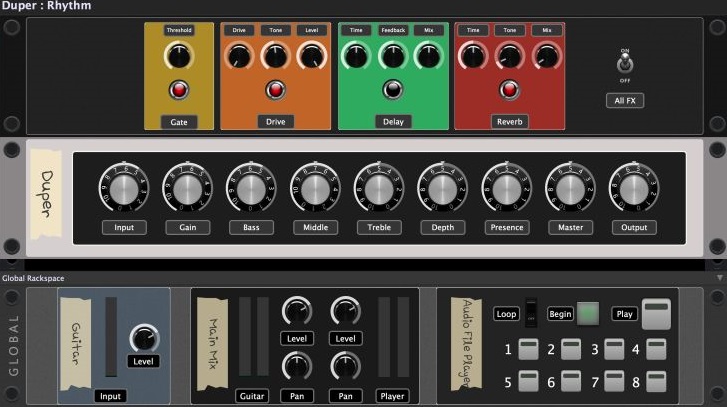Click the Threshold label on Gate pedal
This screenshot has width=727, height=409.
179,30
